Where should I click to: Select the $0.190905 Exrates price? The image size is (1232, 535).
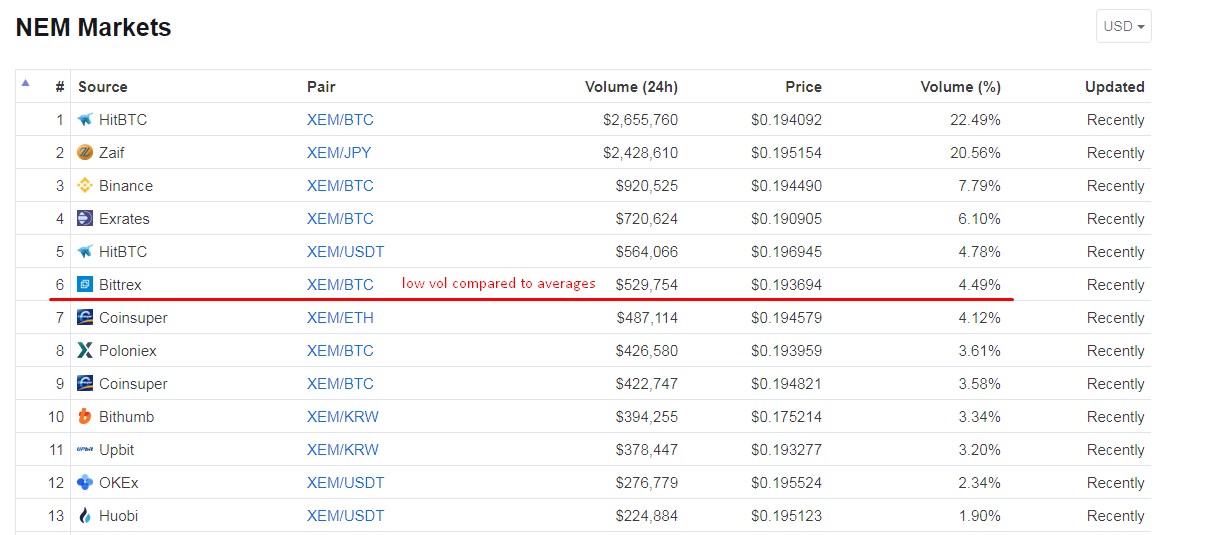[x=786, y=219]
